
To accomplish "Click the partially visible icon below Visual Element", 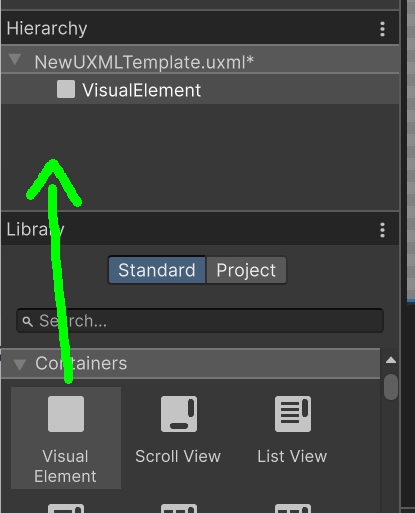I will point(66,508).
